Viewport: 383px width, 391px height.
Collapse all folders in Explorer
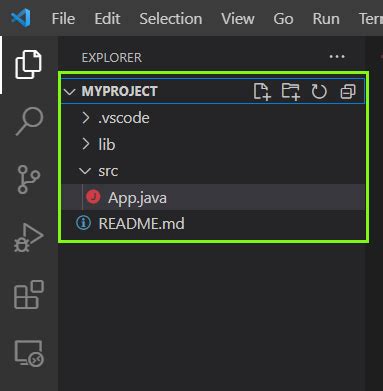(348, 92)
